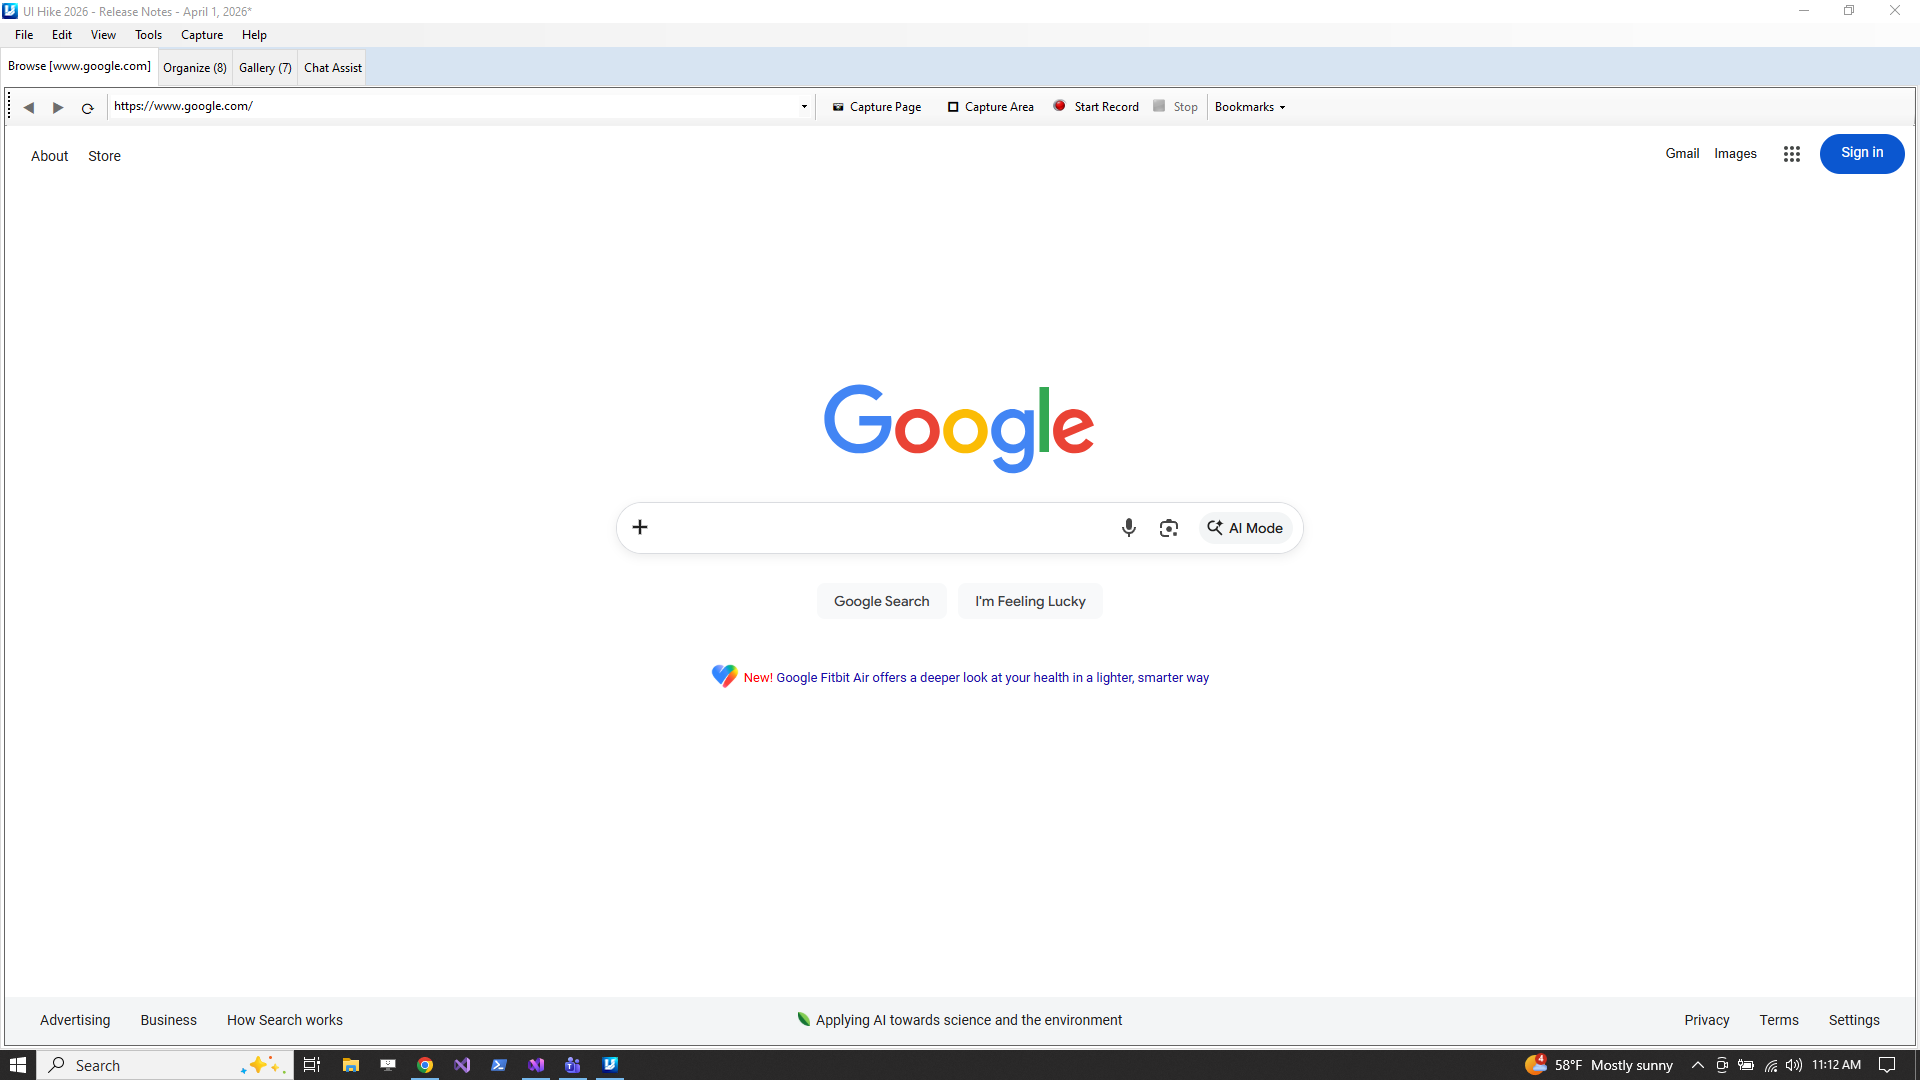Go forward with the forward arrow
The width and height of the screenshot is (1920, 1080).
58,107
